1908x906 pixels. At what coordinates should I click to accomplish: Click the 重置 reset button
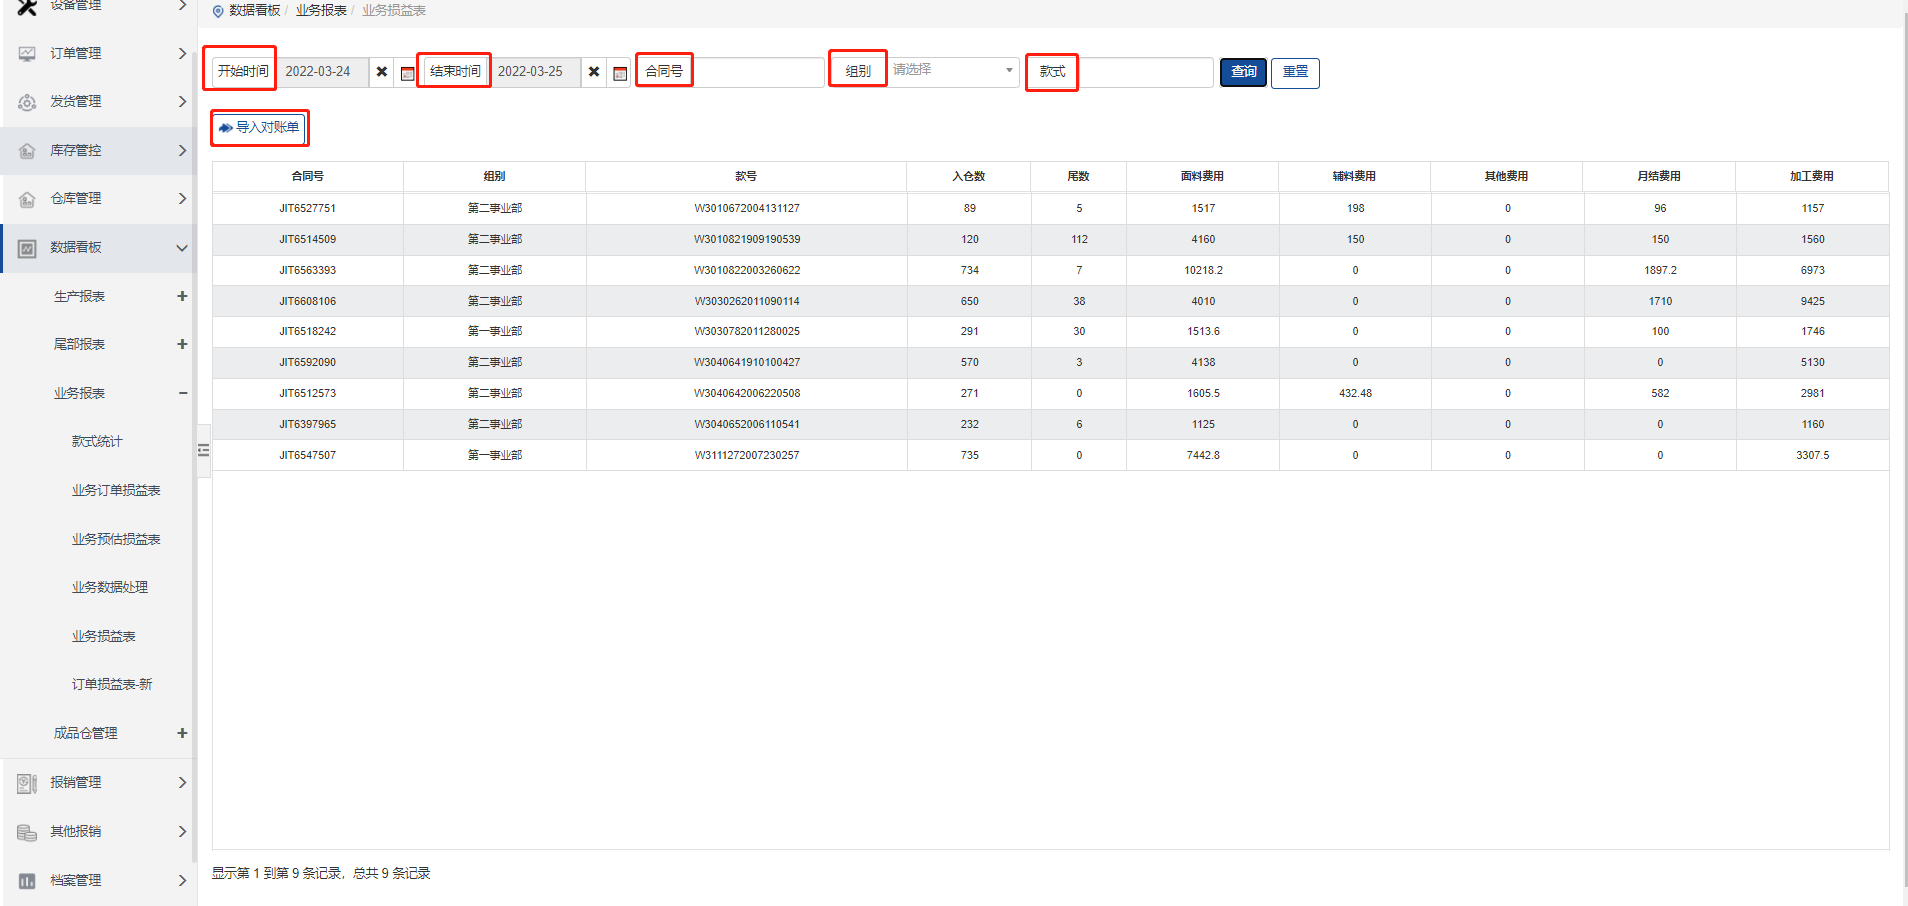pyautogui.click(x=1295, y=72)
